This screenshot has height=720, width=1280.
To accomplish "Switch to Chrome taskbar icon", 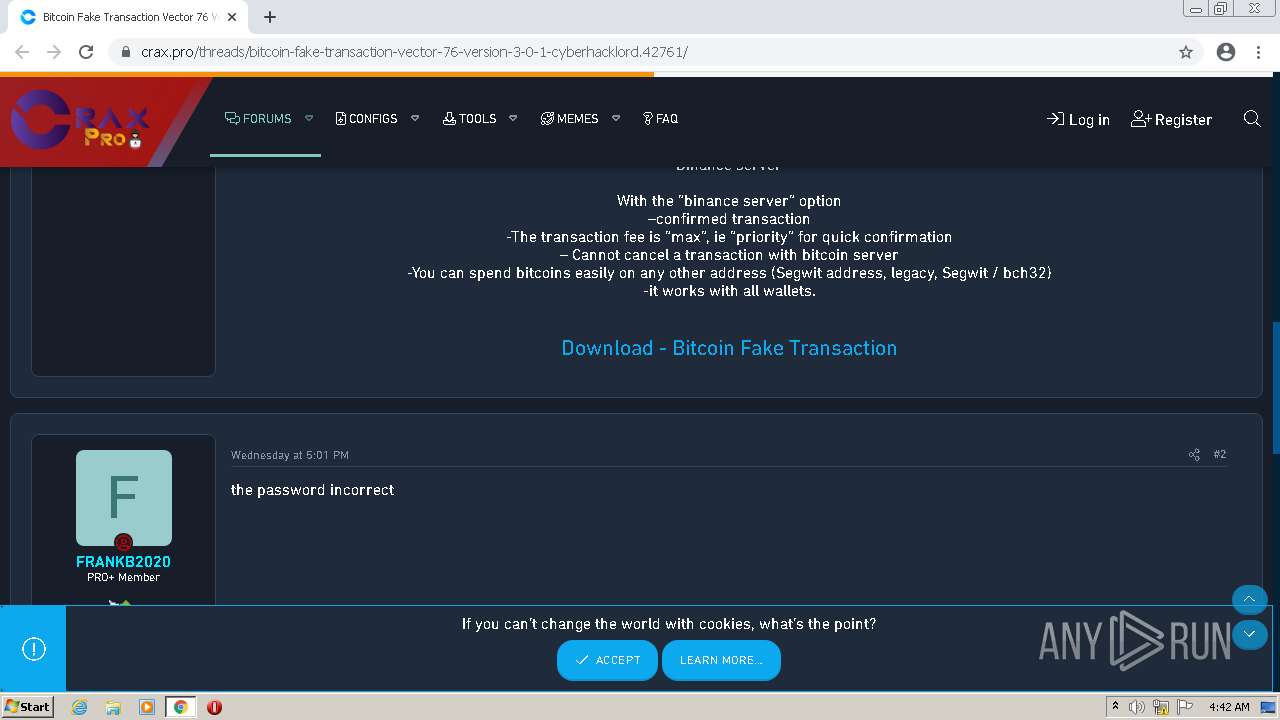I will point(180,707).
